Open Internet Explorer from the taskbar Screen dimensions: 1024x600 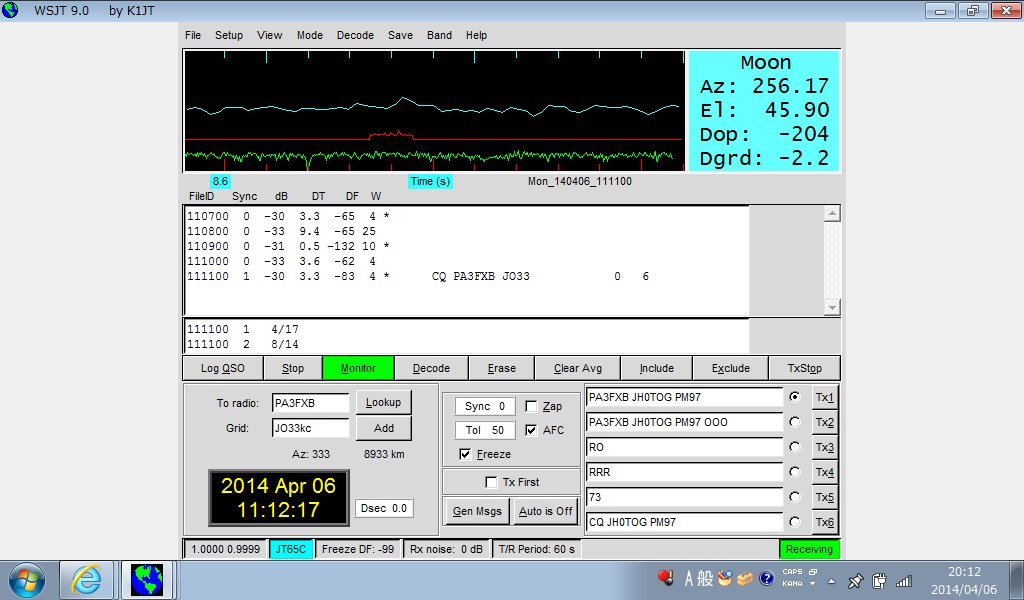[87, 580]
